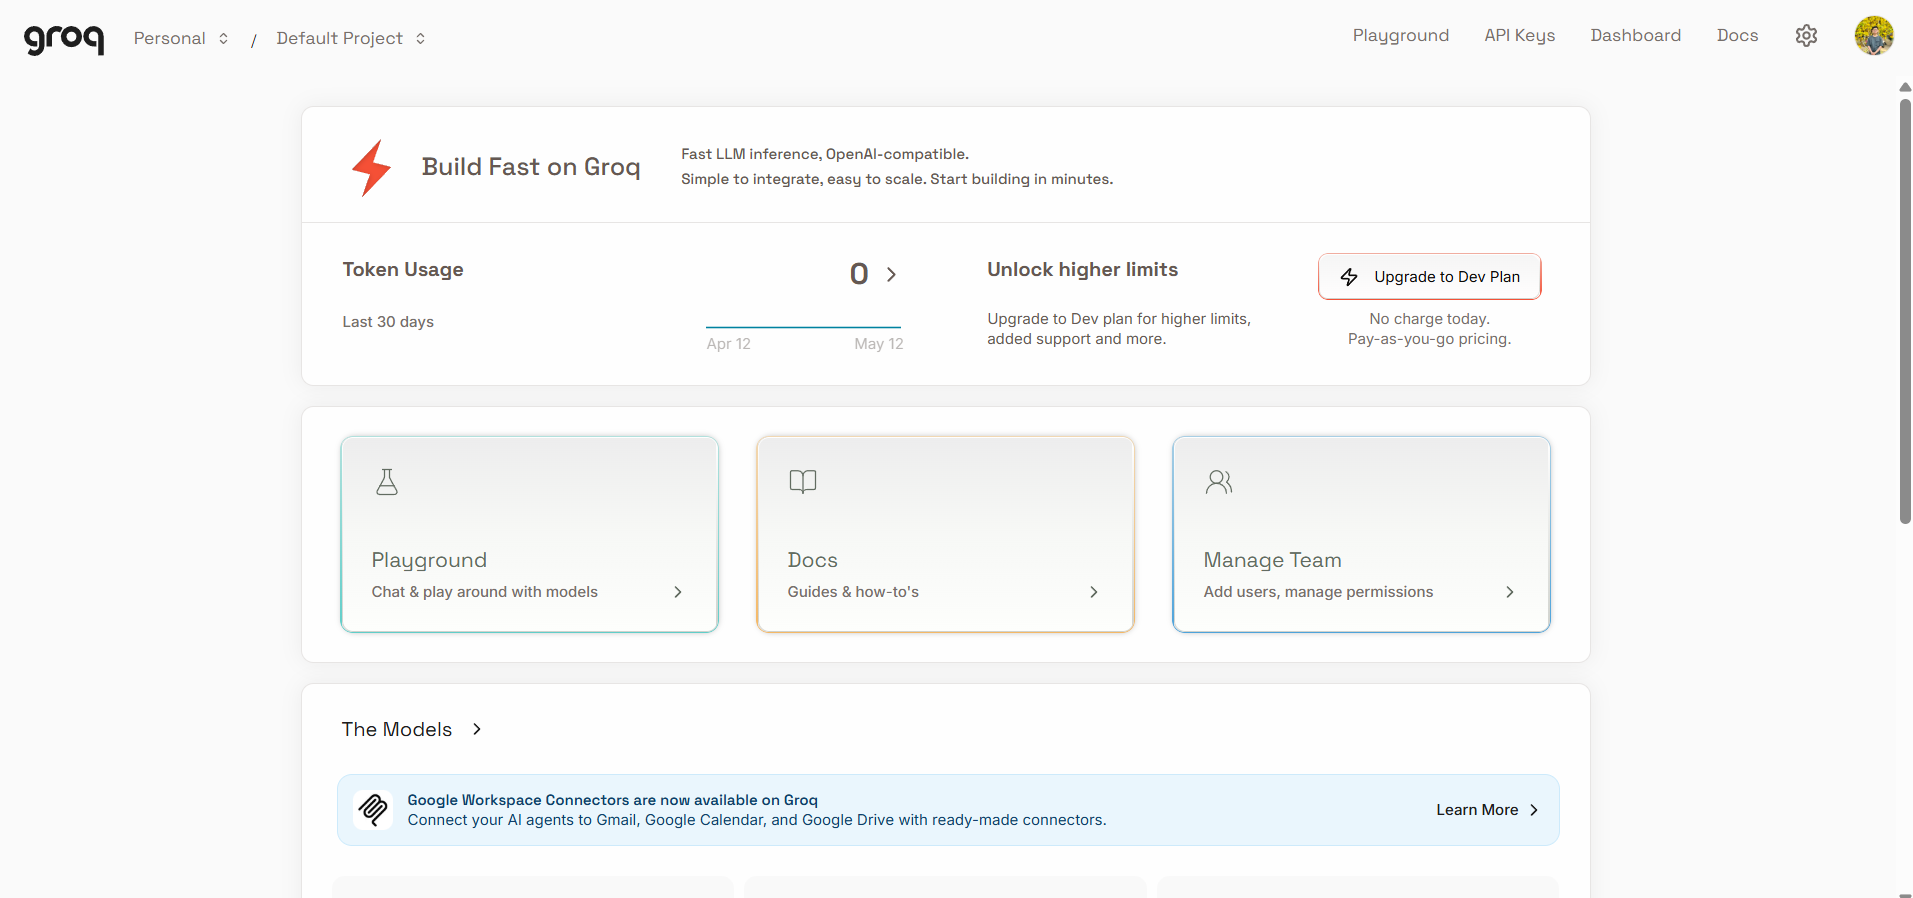
Task: Open the user profile avatar
Action: pos(1874,36)
